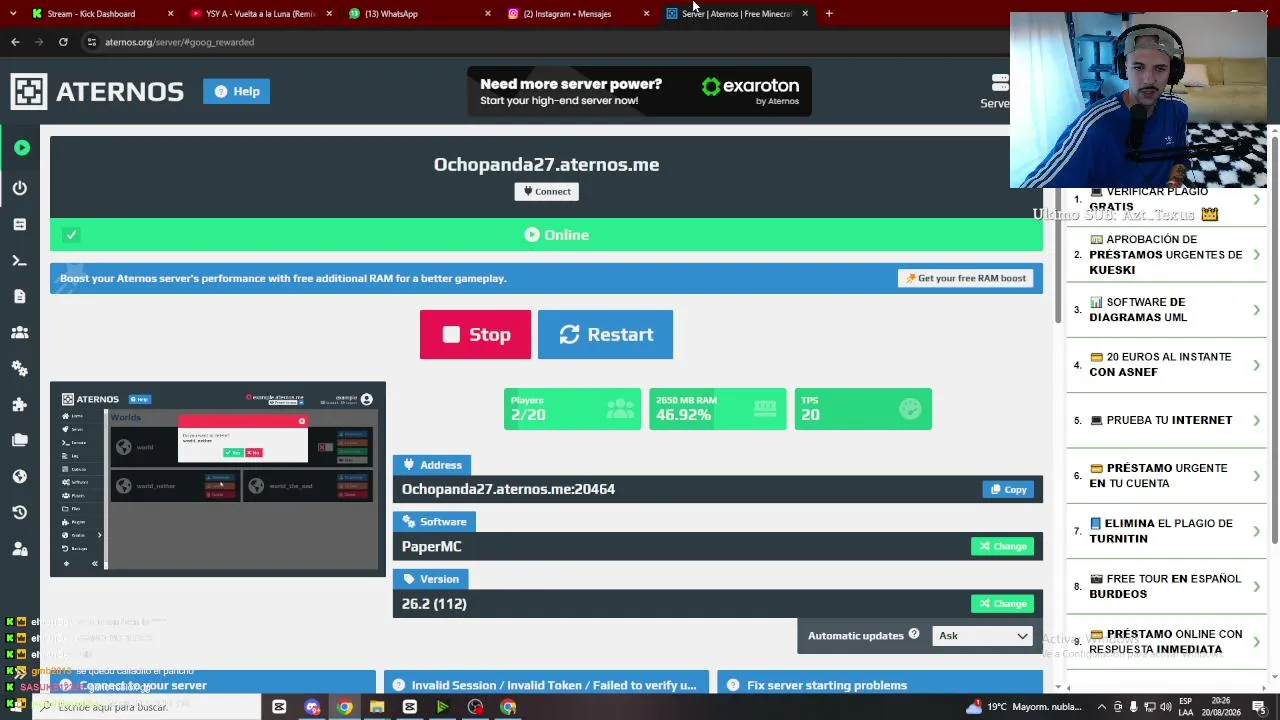The width and height of the screenshot is (1280, 720).
Task: Open the green play-arrow app in the taskbar
Action: coord(442,707)
